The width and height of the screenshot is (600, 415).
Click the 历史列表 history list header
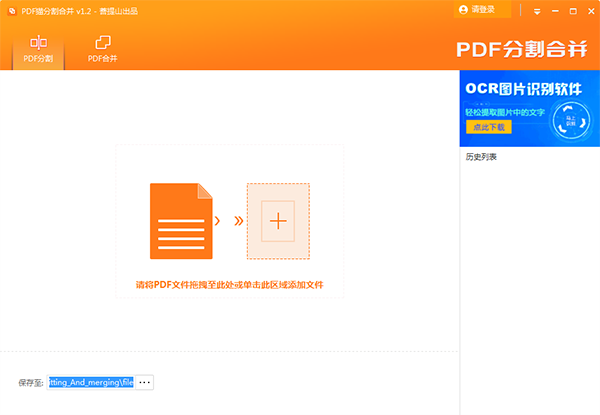coord(481,157)
